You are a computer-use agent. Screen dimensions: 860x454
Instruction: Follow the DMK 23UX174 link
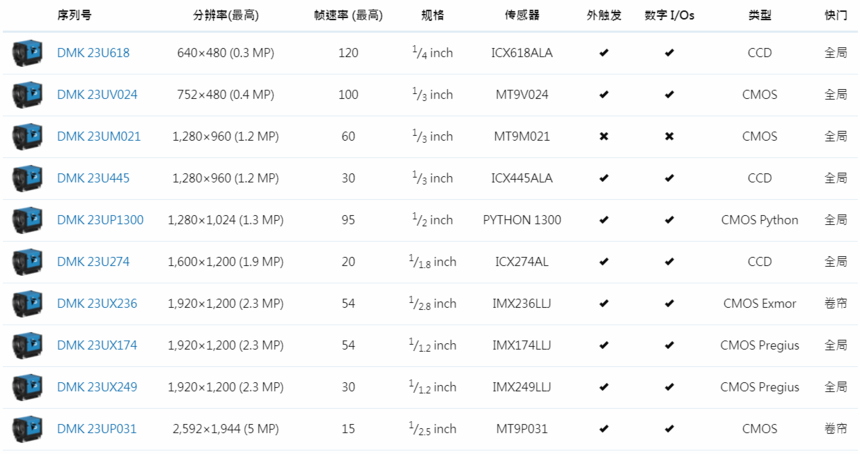pos(97,346)
